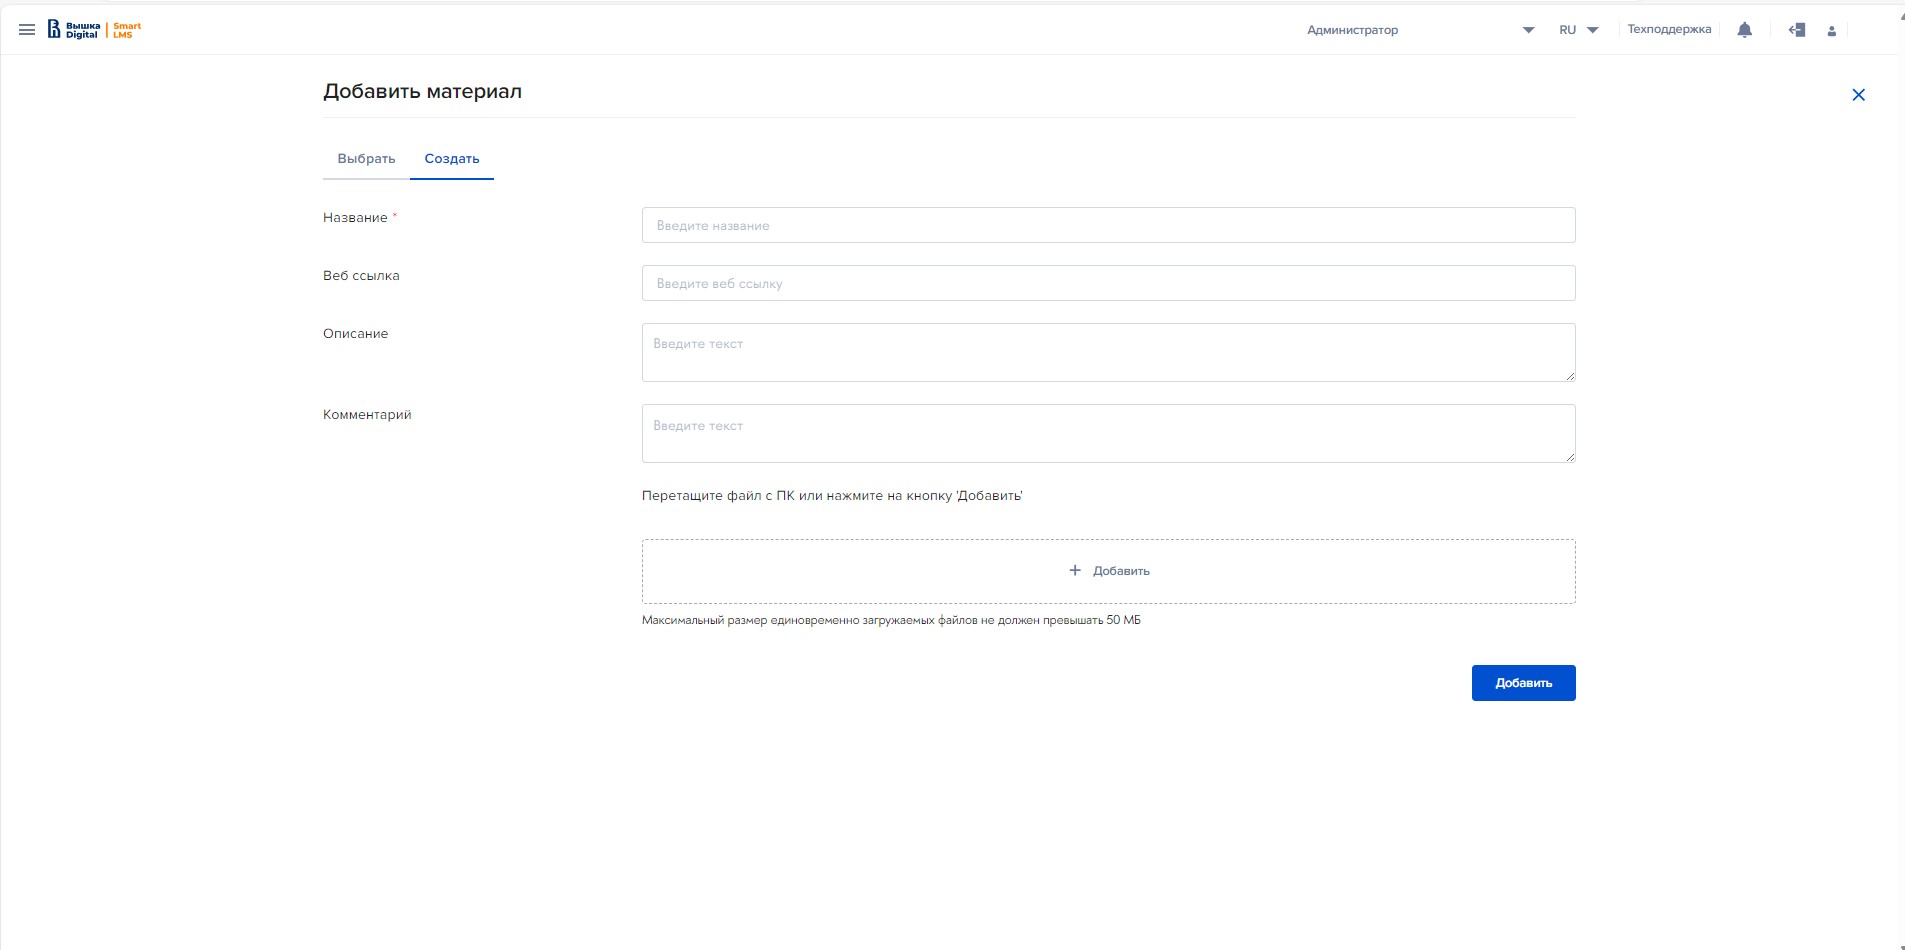
Task: Click inside the Комментарий text area
Action: [x=1108, y=433]
